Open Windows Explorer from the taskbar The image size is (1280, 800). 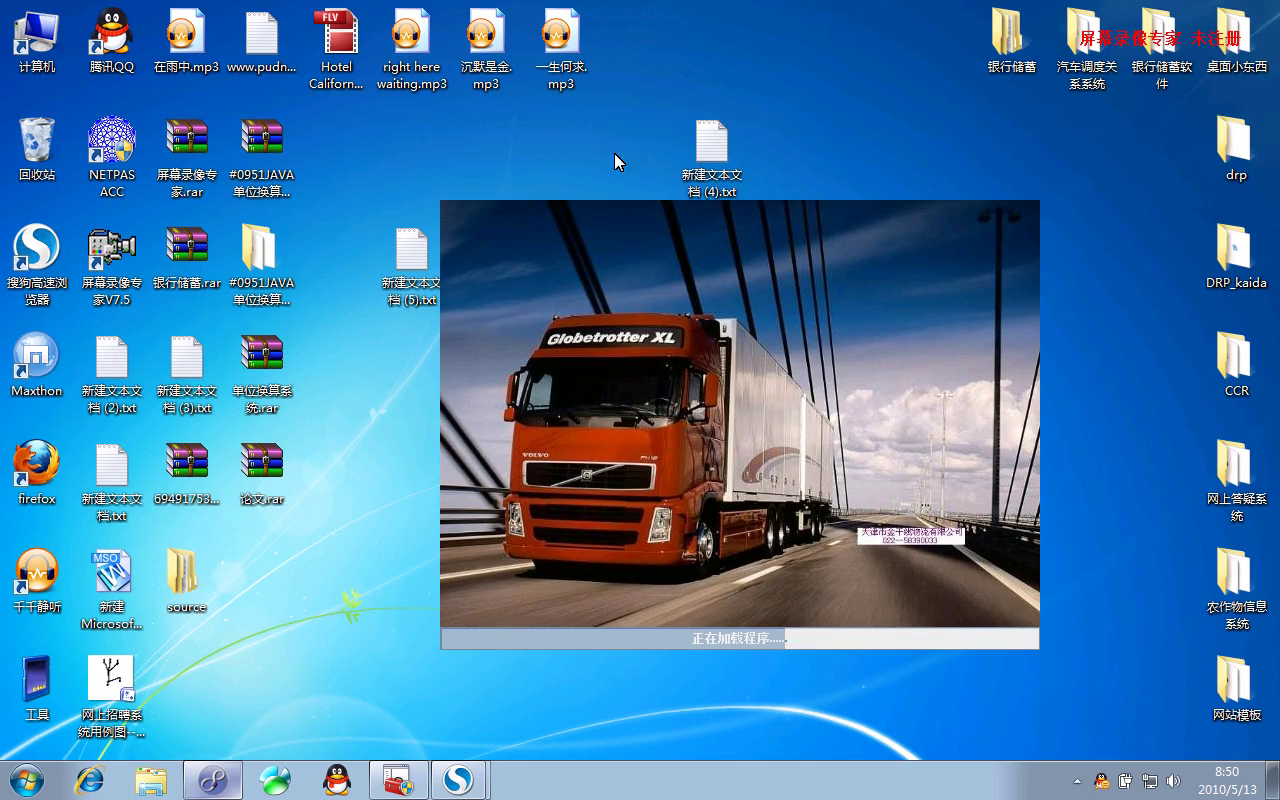(151, 780)
